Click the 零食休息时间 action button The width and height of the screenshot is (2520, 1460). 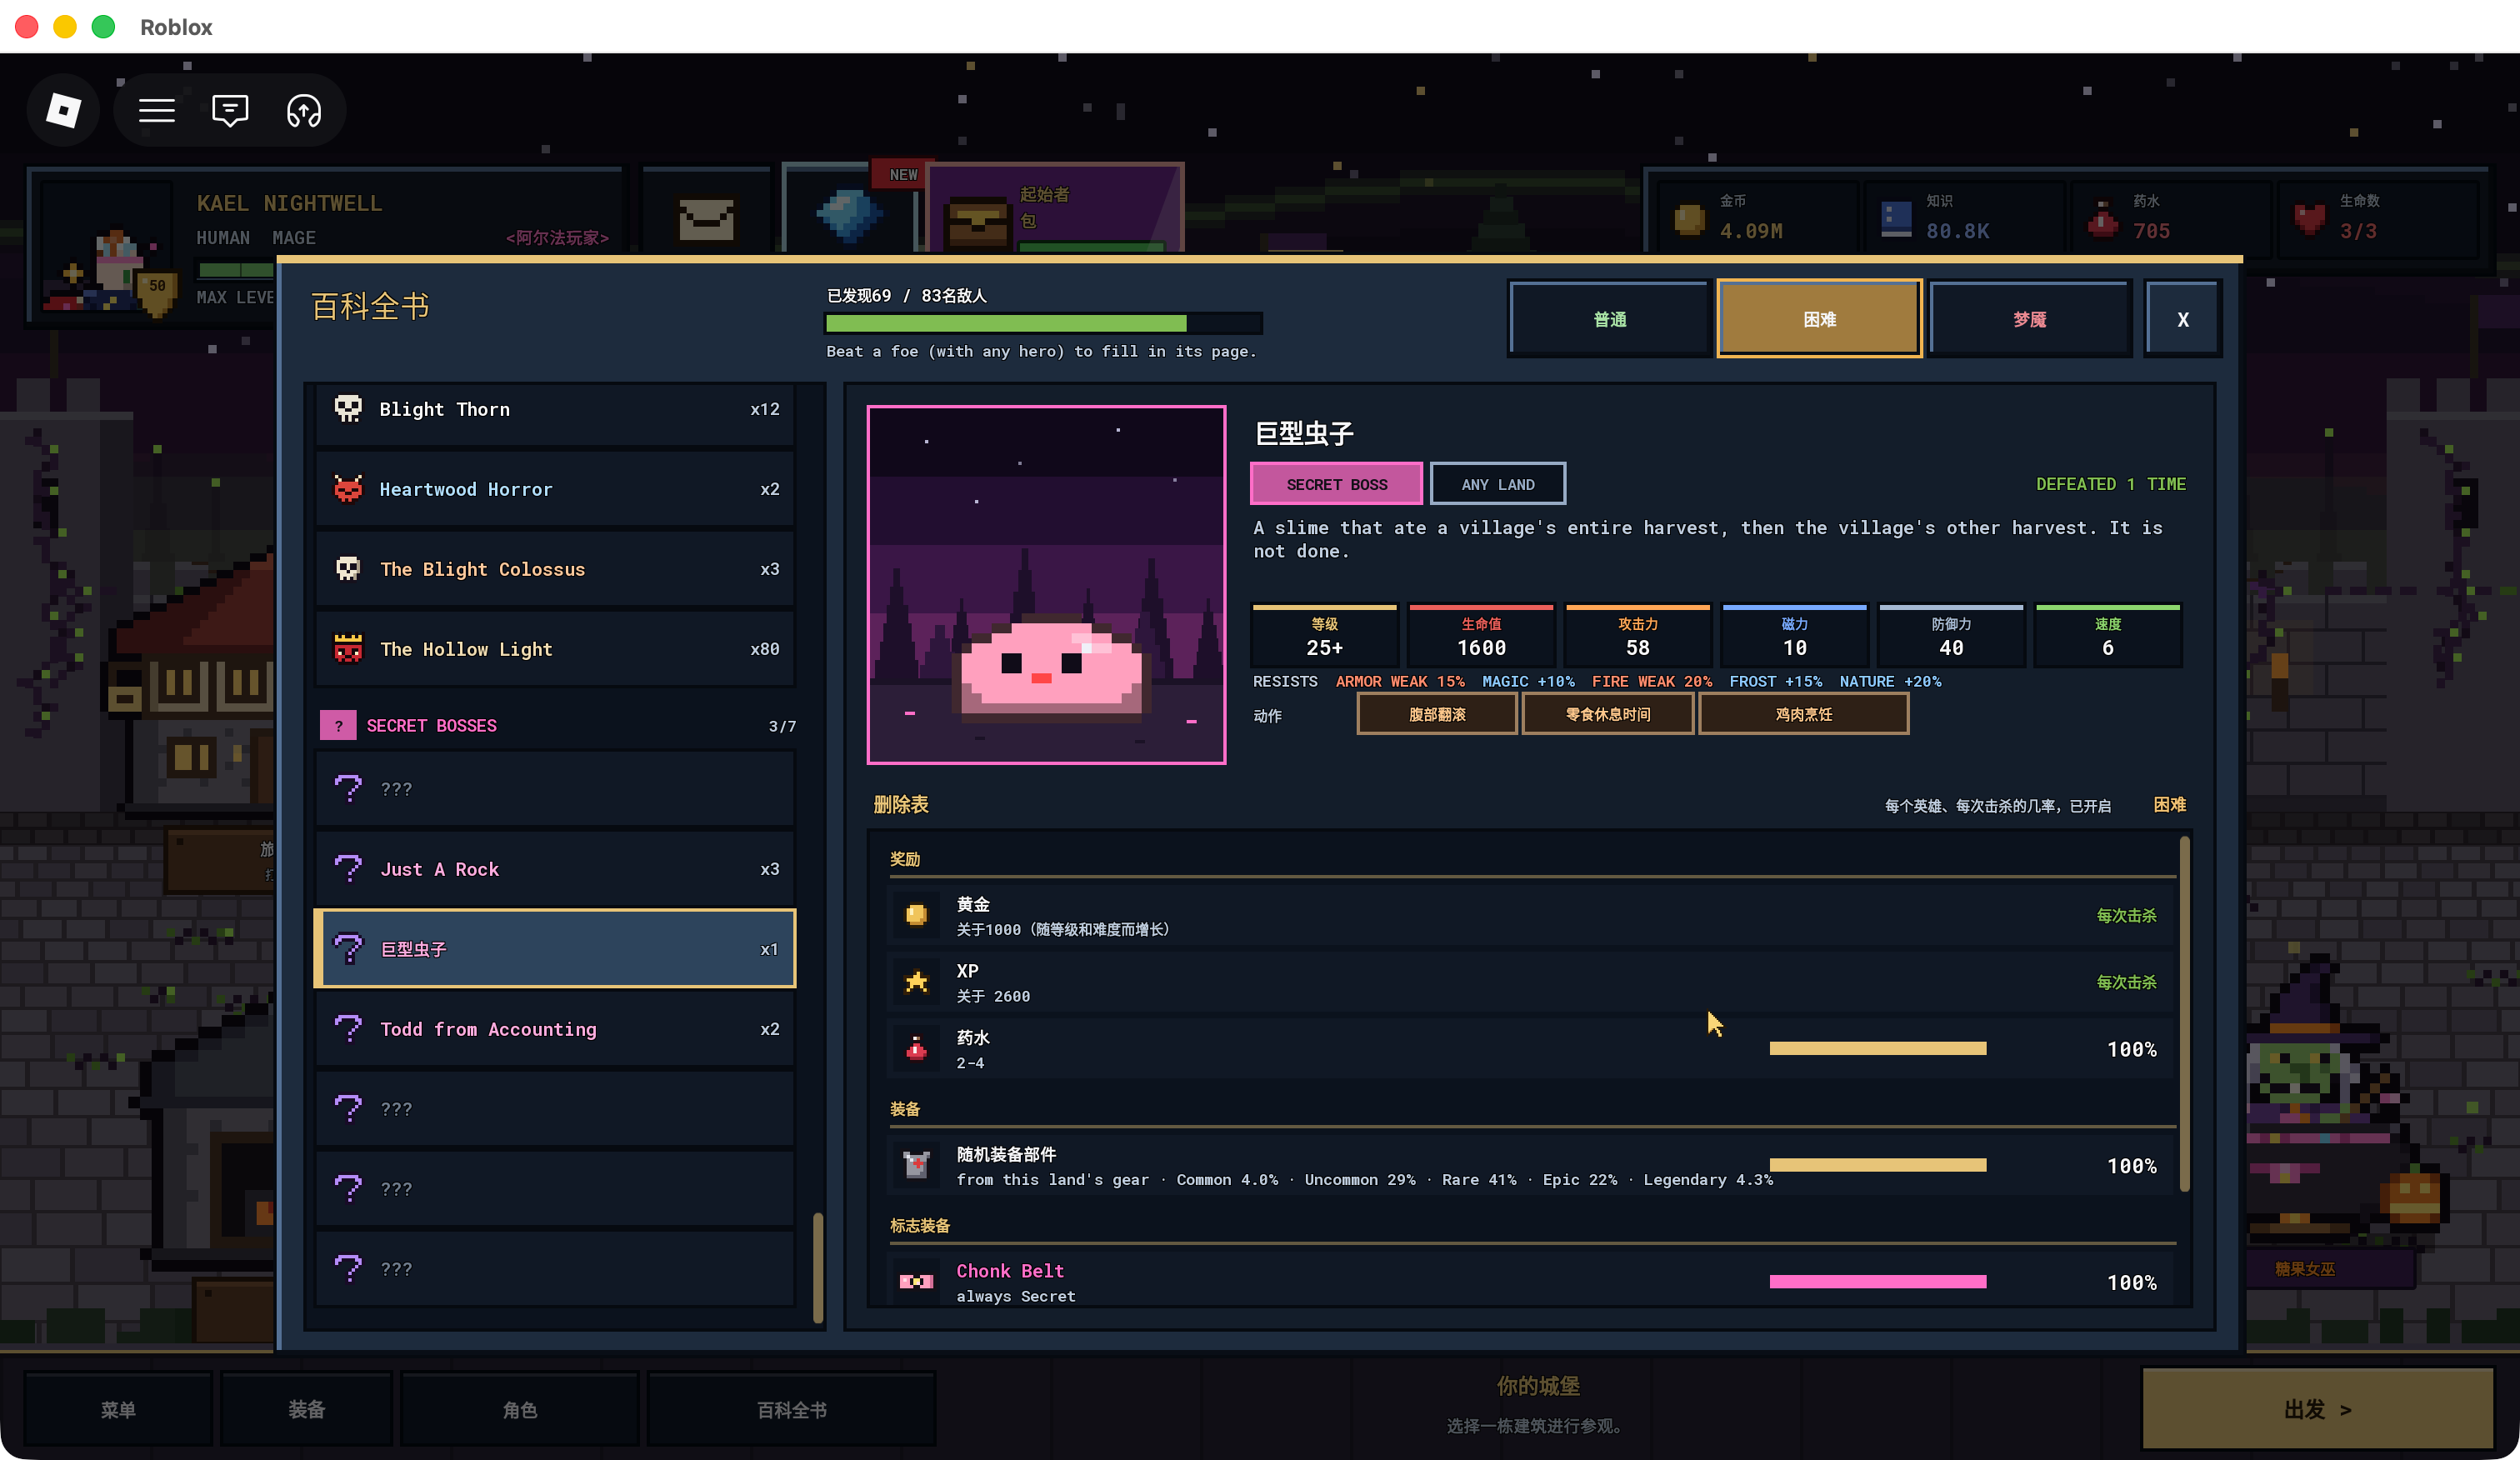1607,714
